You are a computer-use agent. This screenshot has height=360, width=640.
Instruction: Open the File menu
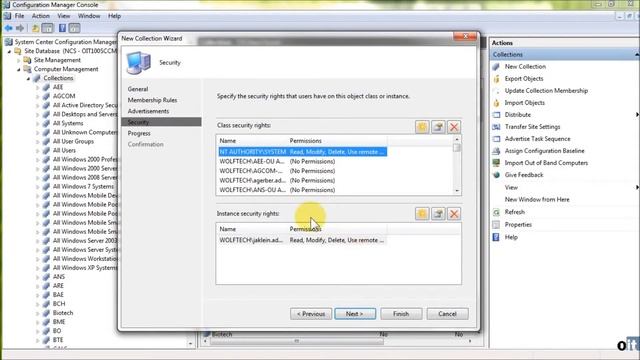[19, 16]
